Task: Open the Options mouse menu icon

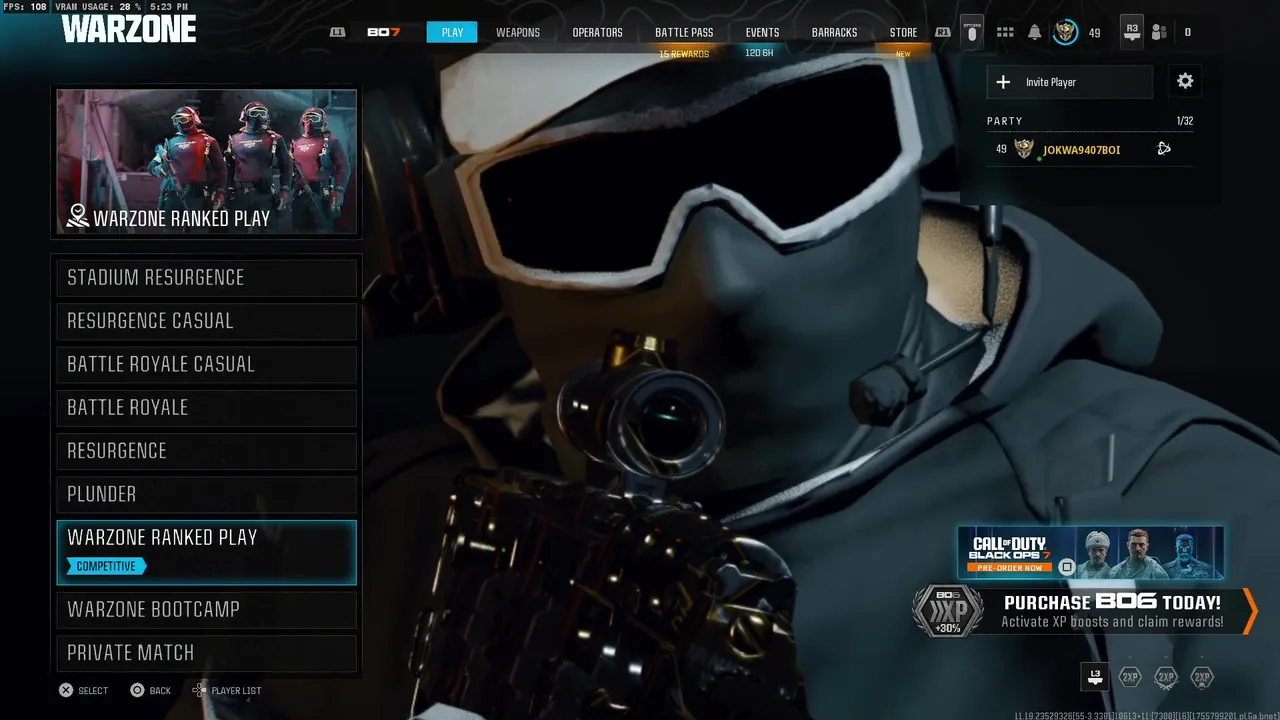Action: tap(971, 31)
